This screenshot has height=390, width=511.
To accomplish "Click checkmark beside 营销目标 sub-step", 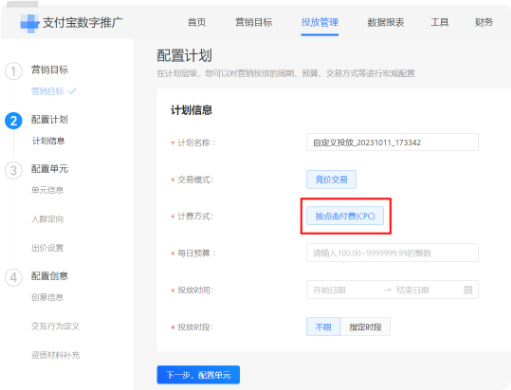I will [72, 91].
